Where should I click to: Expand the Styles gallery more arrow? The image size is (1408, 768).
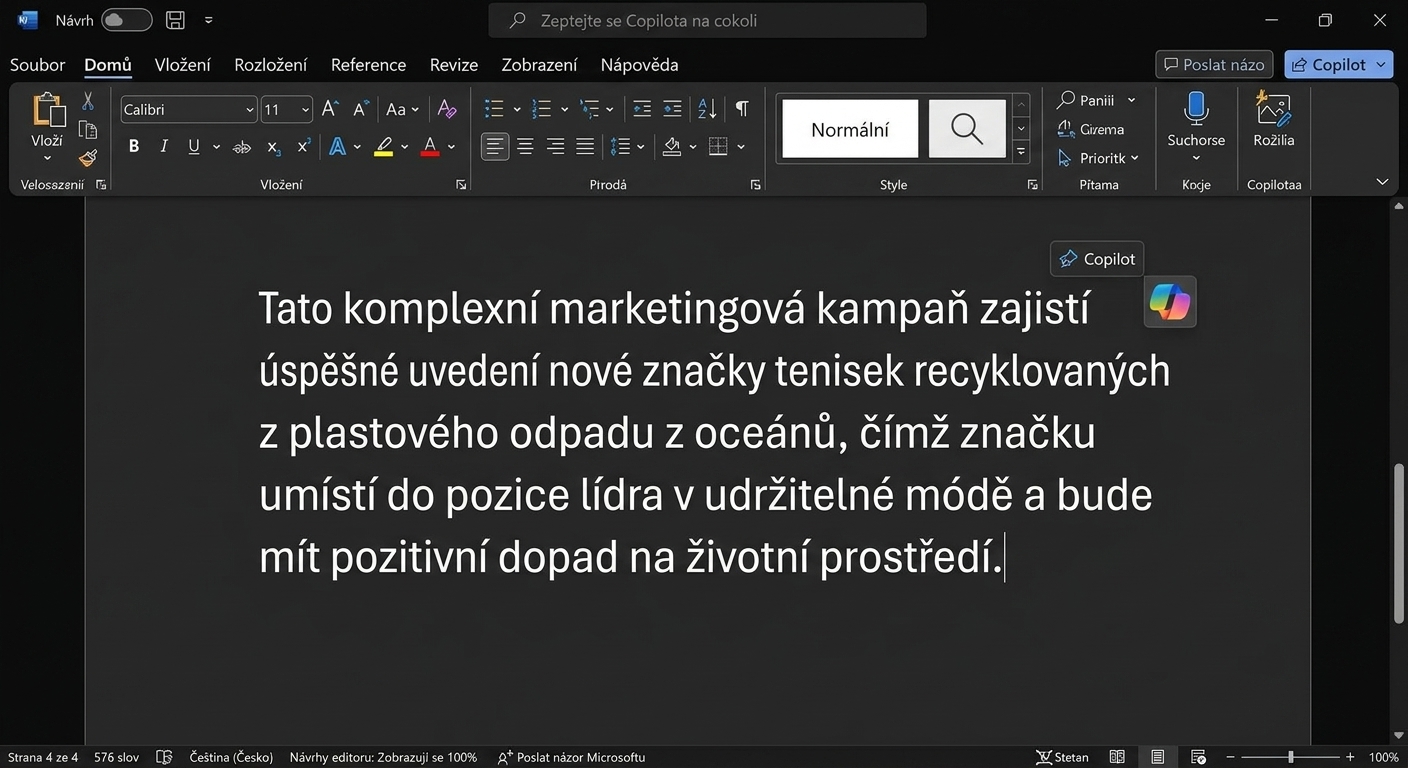click(x=1021, y=152)
